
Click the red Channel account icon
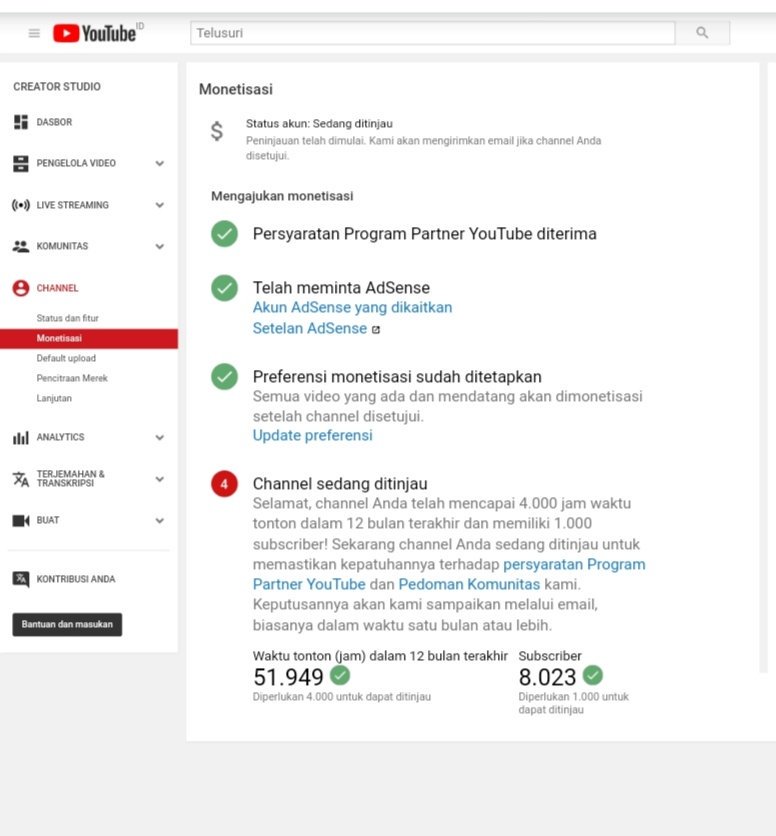pyautogui.click(x=21, y=288)
